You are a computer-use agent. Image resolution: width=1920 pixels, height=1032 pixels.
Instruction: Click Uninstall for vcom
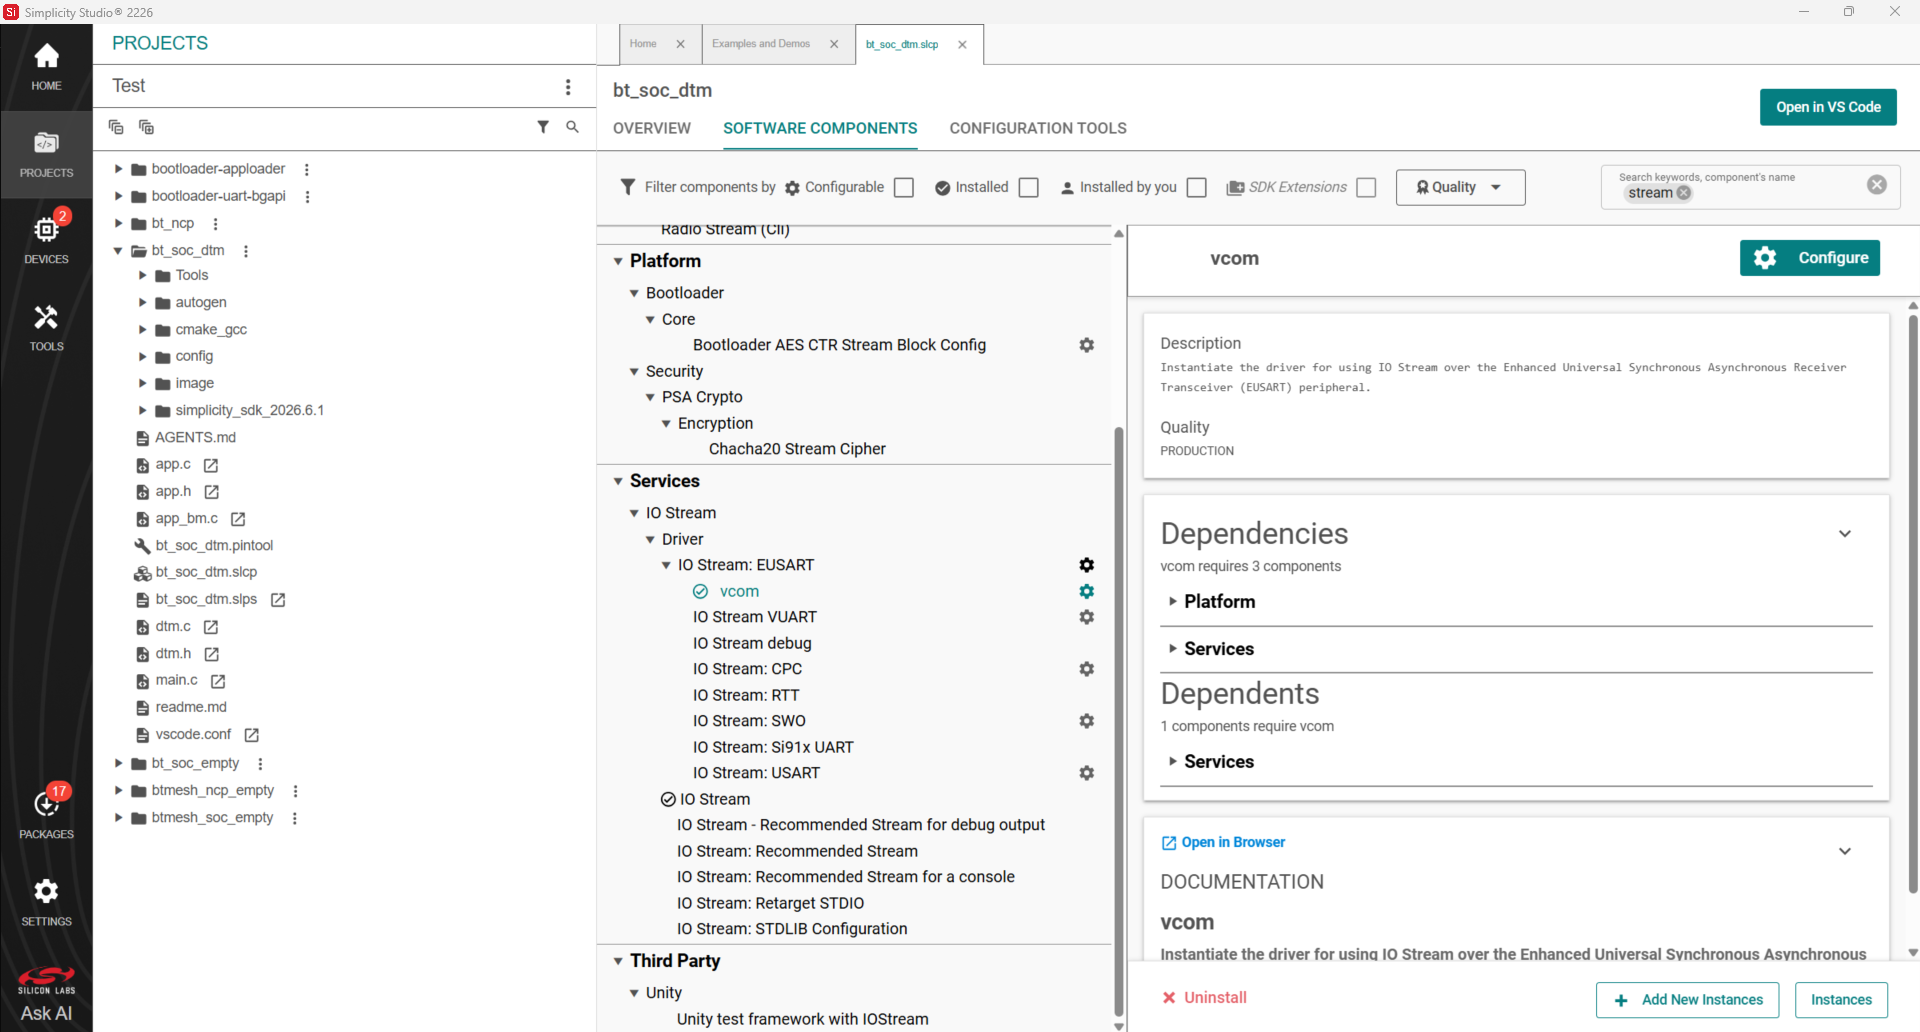coord(1204,998)
